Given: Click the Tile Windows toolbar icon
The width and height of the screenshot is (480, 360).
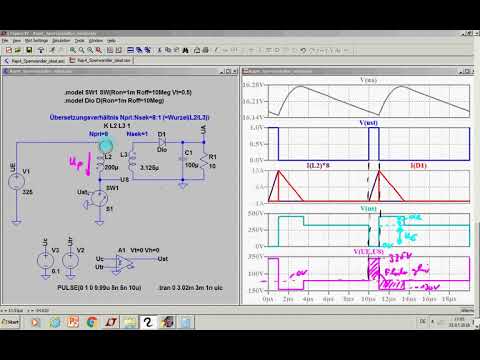Looking at the screenshot, I should click(x=131, y=50).
